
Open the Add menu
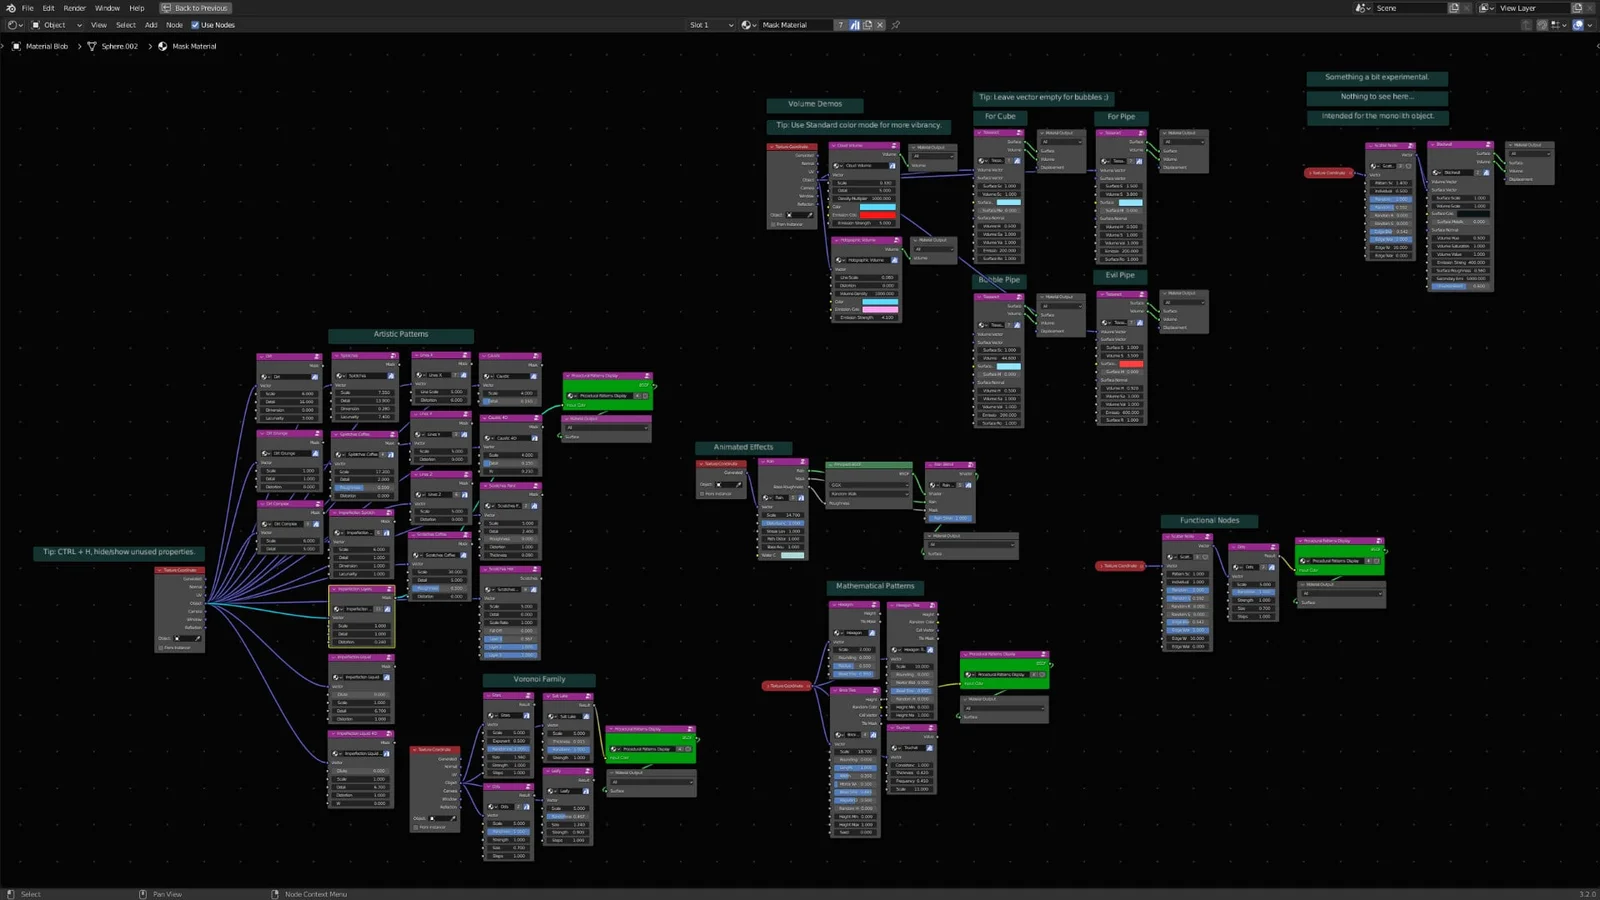(x=151, y=25)
